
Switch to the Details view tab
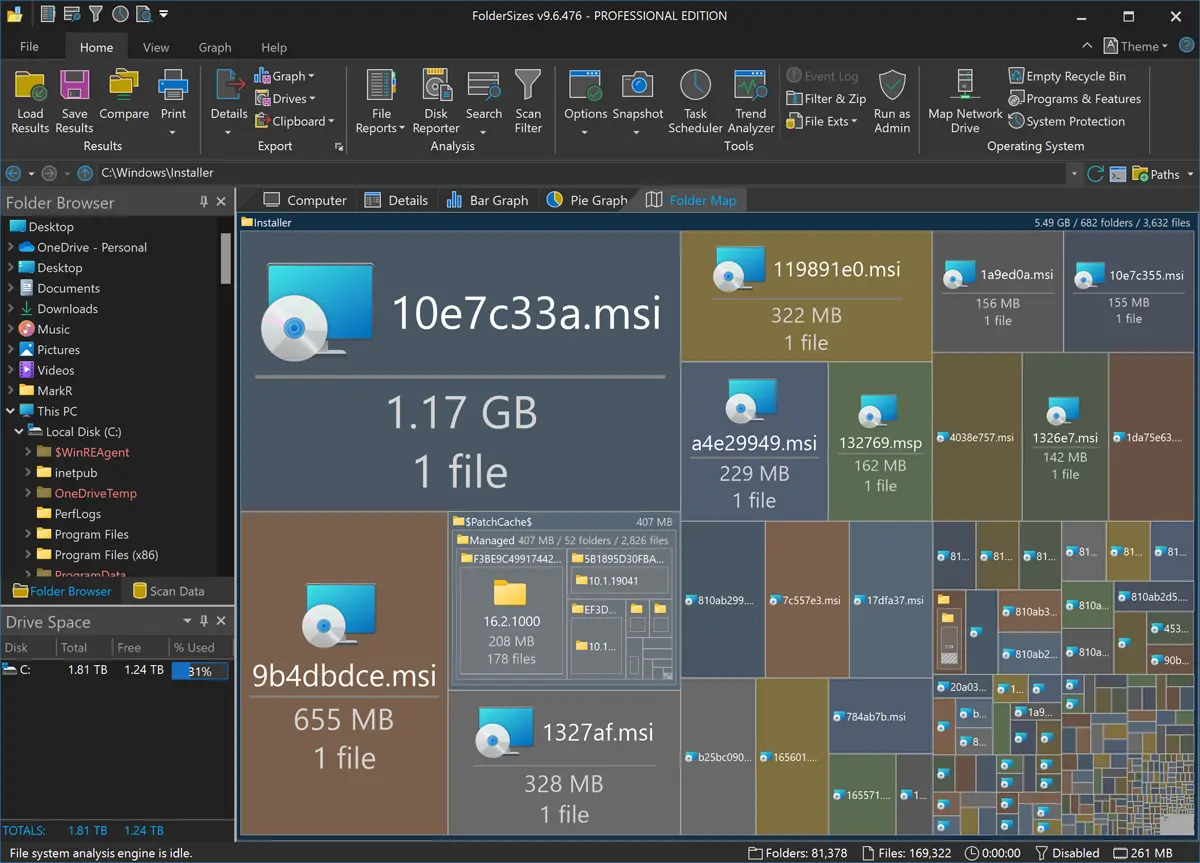(x=396, y=200)
